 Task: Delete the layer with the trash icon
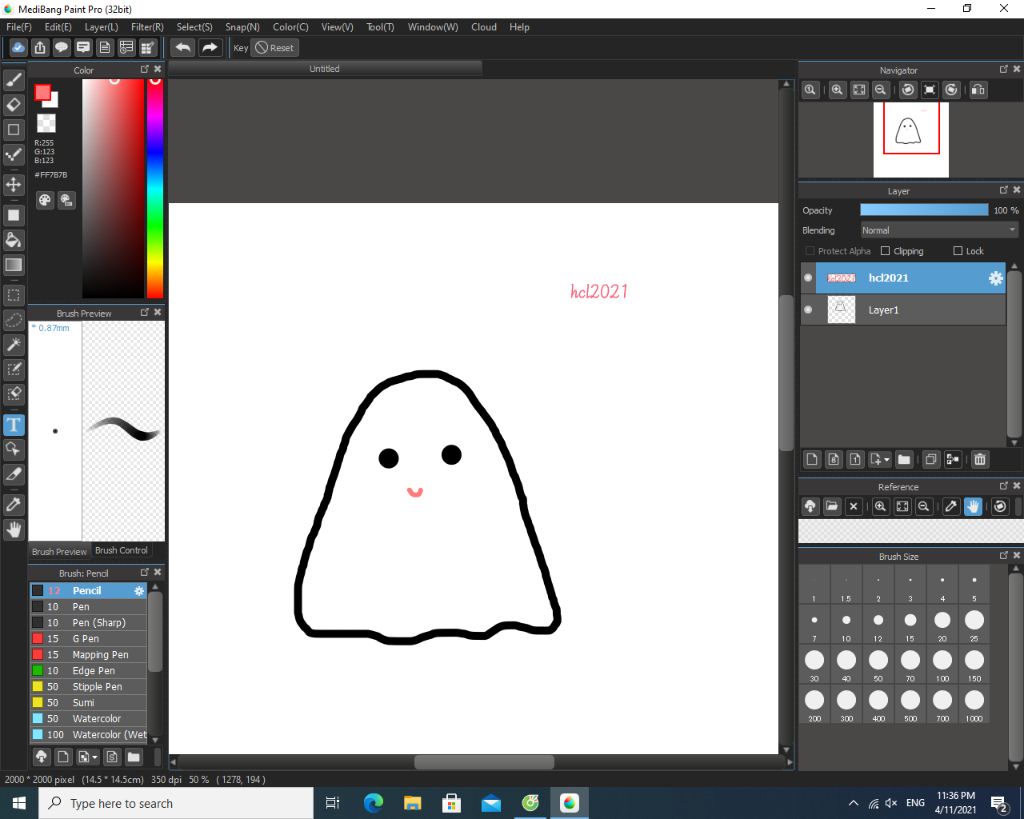coord(980,460)
